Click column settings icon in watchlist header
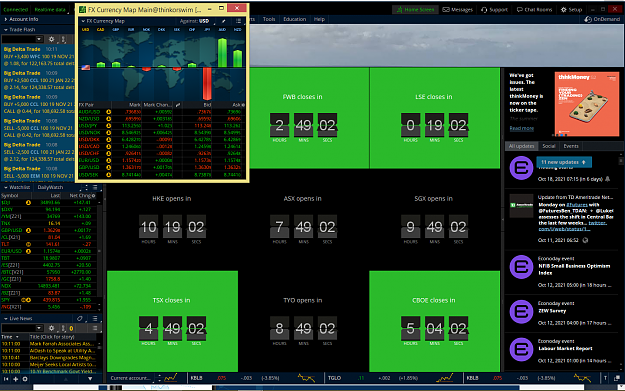This screenshot has height=391, width=625. coord(94,196)
